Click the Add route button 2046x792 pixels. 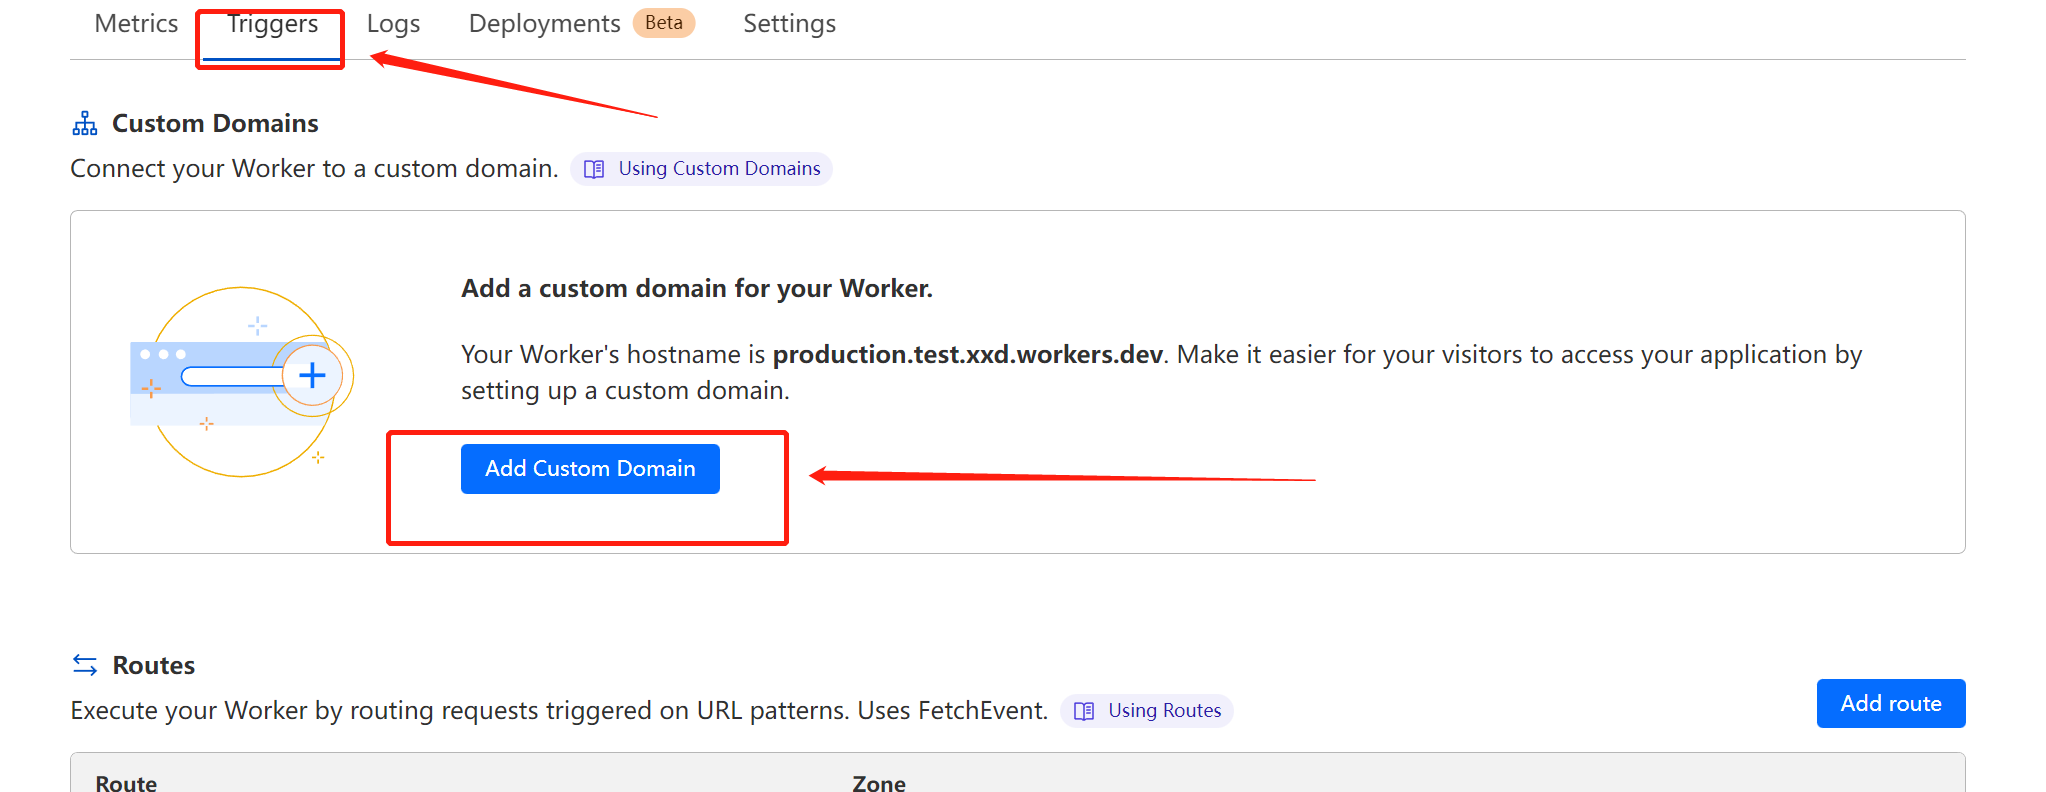1891,704
